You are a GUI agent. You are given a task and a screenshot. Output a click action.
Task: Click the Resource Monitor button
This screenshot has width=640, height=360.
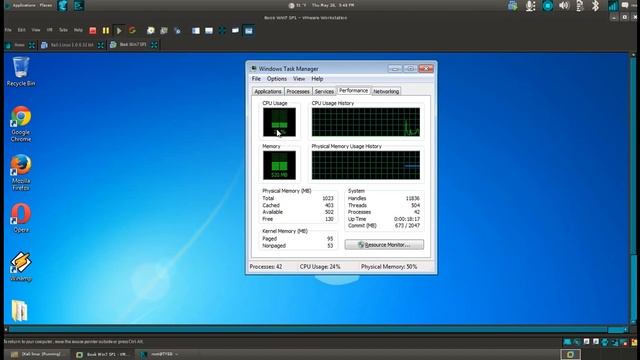tap(384, 244)
